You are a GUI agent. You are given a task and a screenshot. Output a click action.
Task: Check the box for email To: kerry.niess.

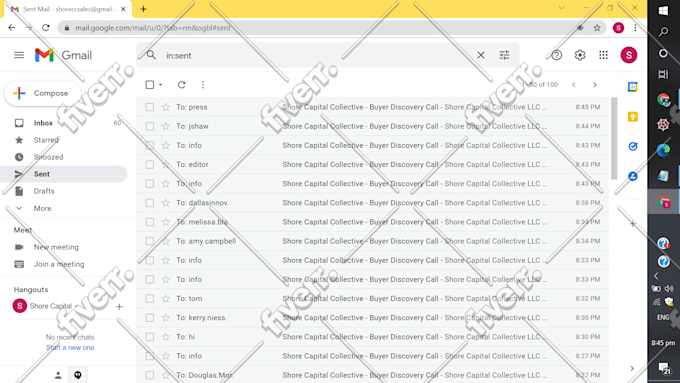coord(150,318)
